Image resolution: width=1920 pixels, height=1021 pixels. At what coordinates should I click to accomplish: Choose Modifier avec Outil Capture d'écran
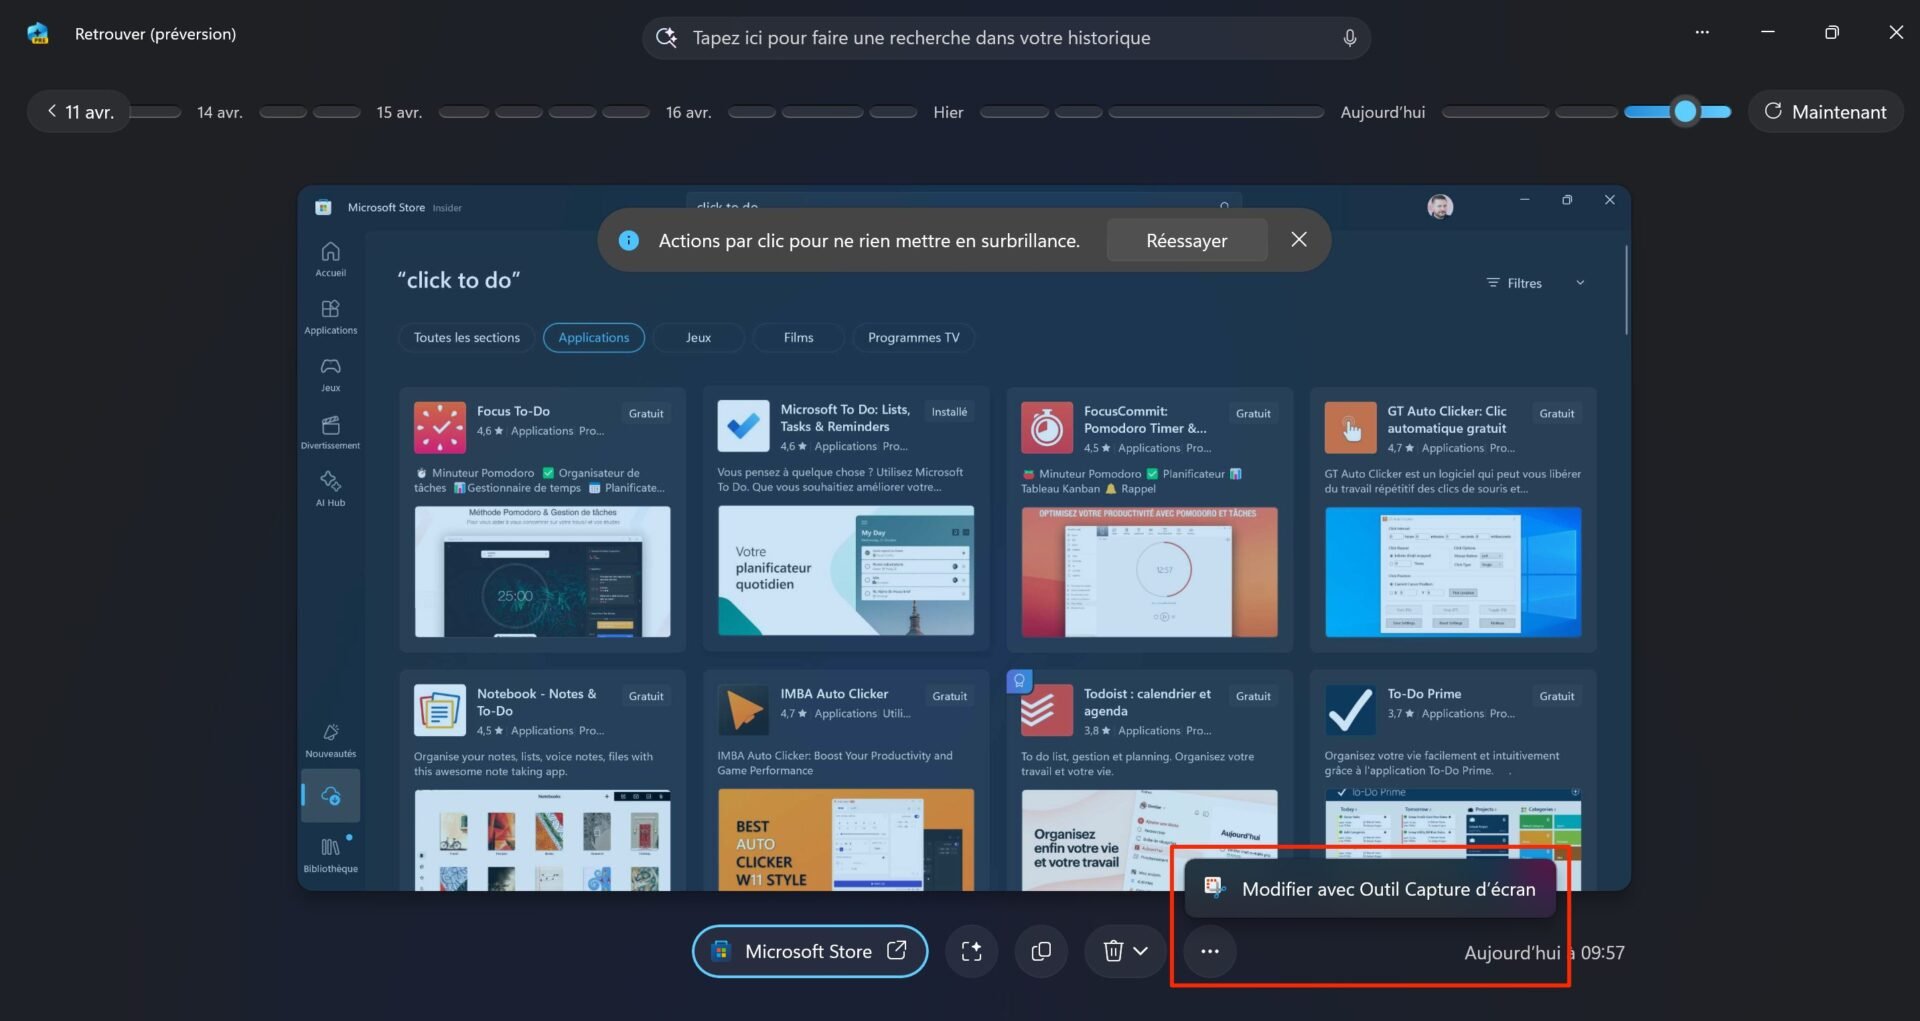point(1370,889)
